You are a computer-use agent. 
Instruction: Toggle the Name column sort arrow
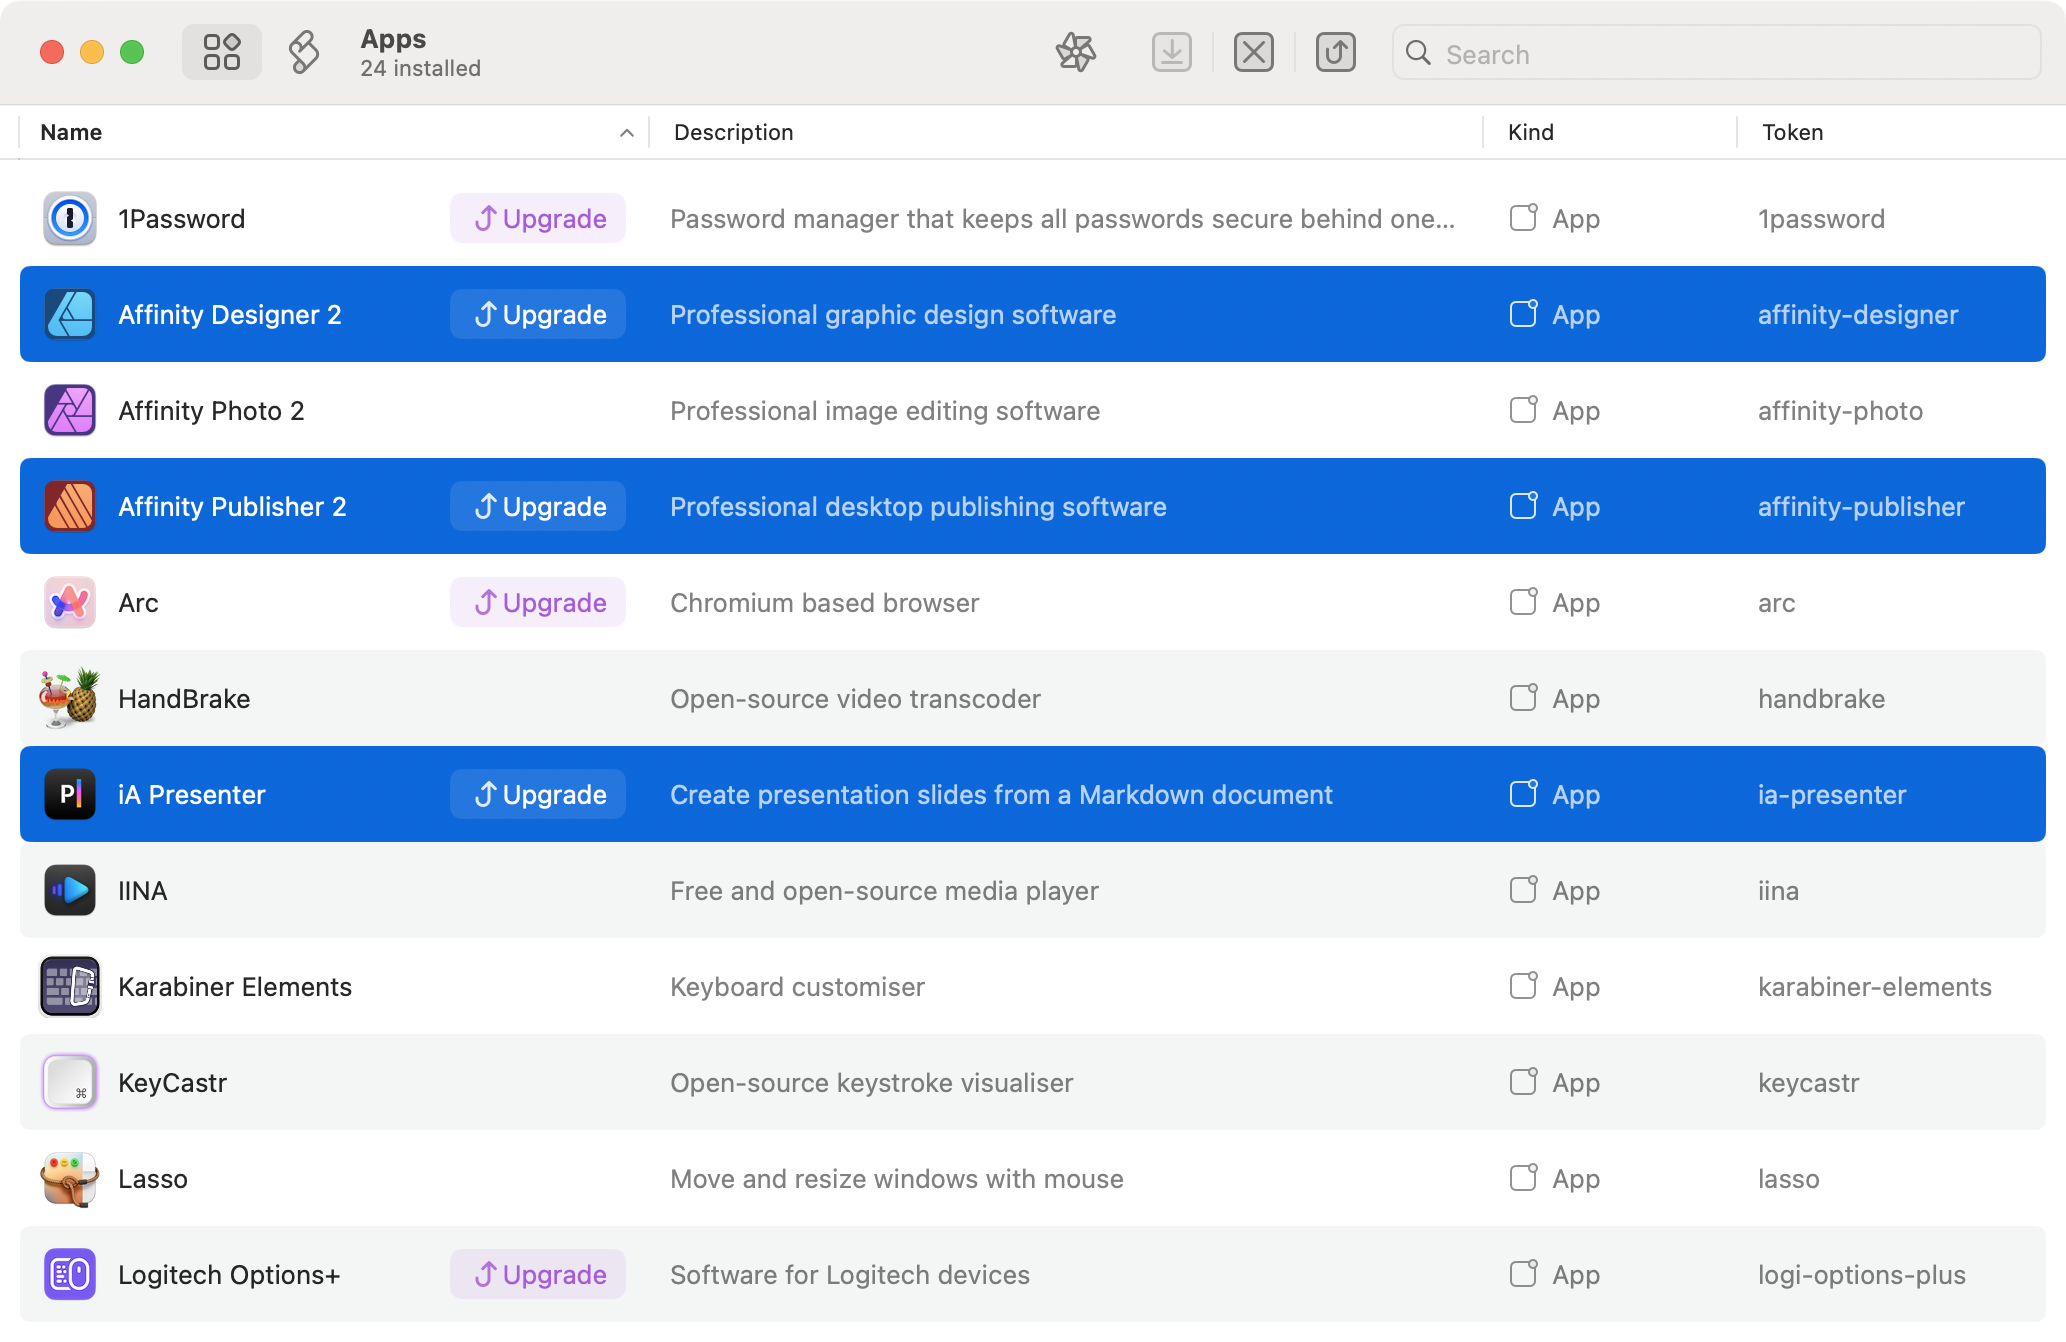click(x=626, y=132)
